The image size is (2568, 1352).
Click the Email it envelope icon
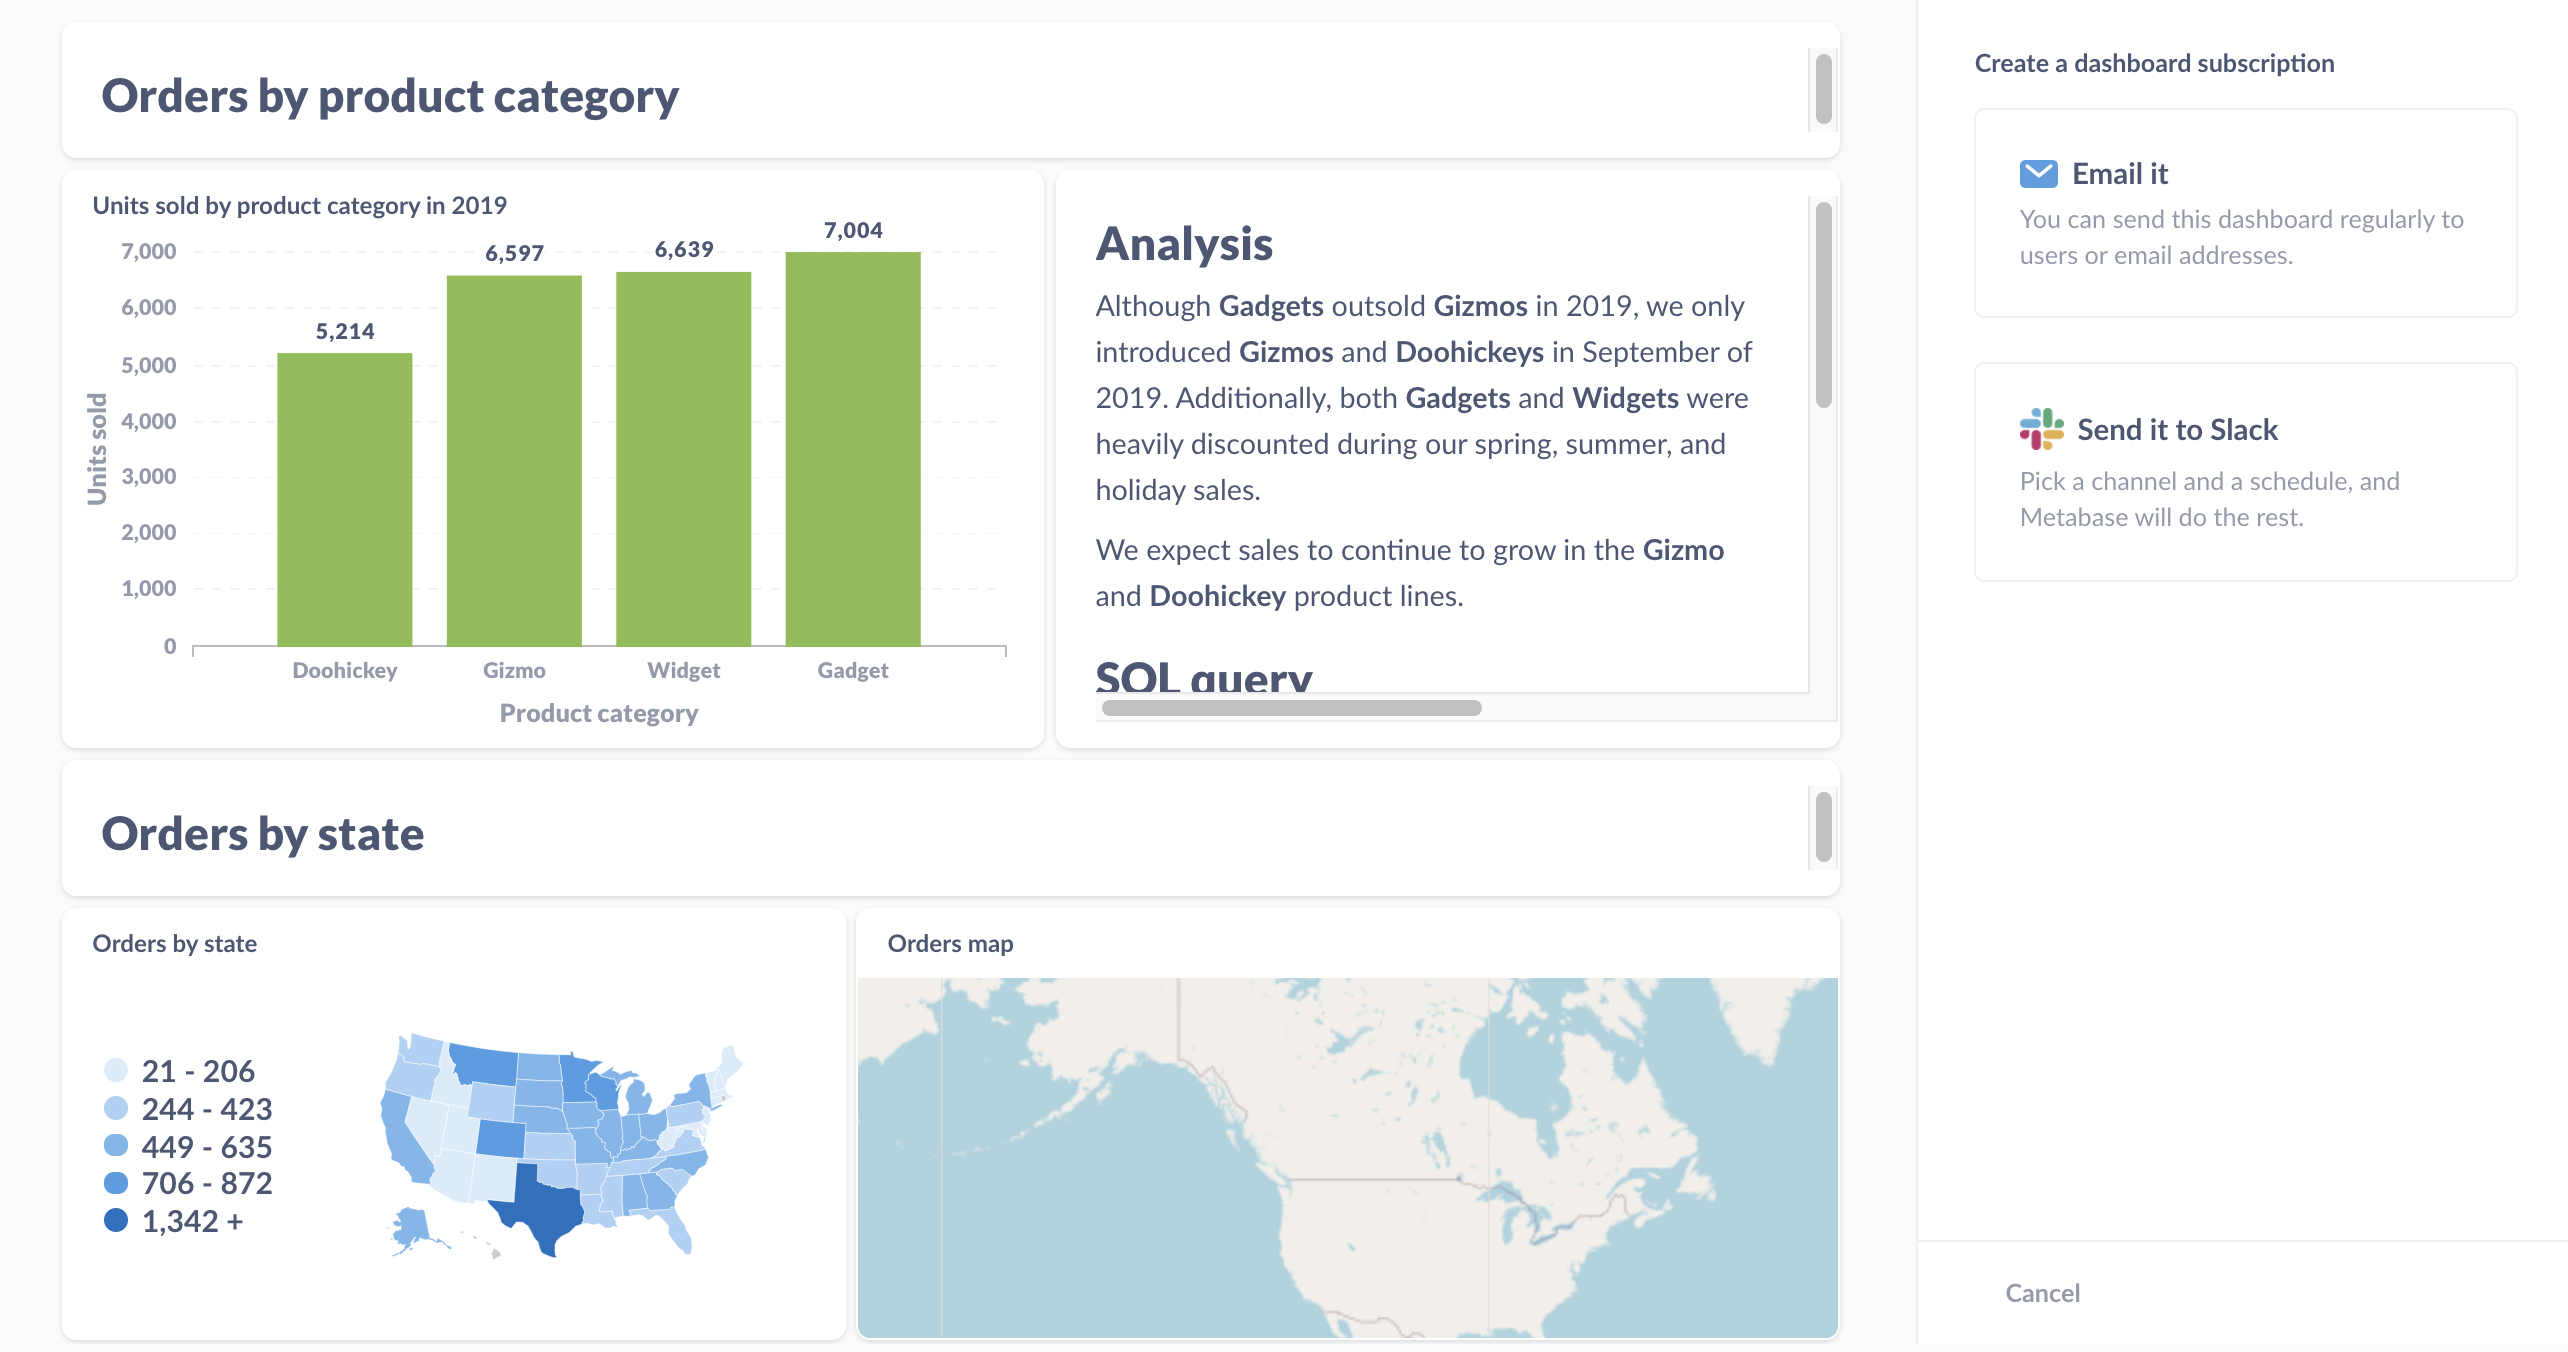click(x=2040, y=172)
